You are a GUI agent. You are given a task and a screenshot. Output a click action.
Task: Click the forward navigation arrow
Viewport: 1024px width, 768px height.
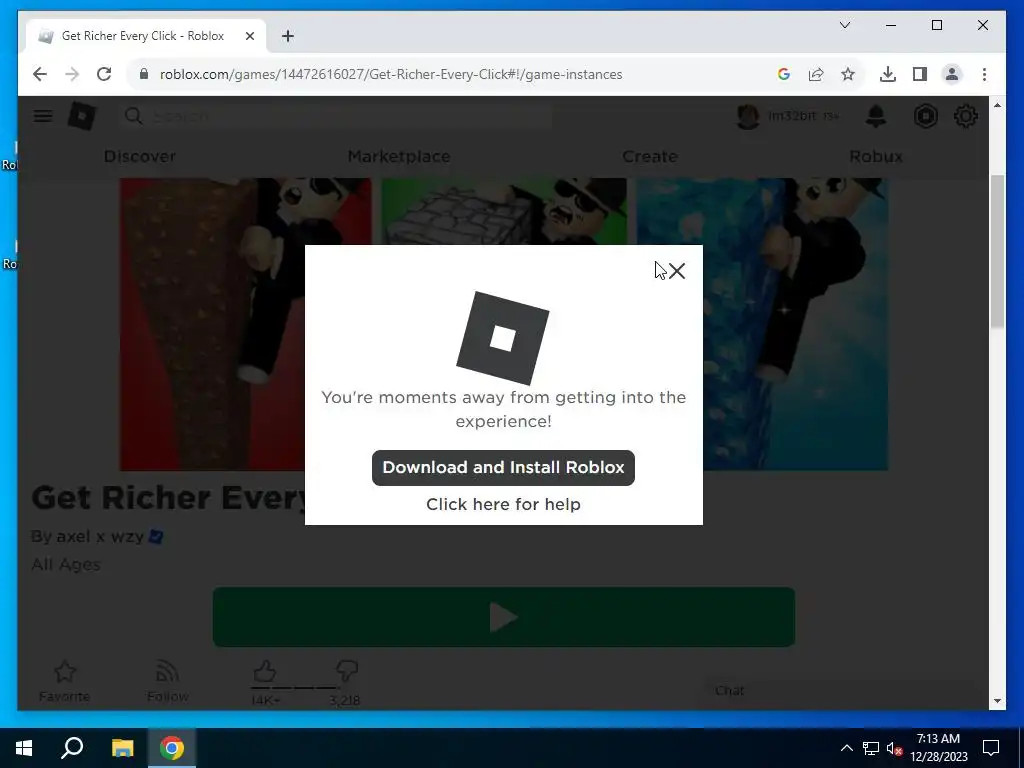click(72, 74)
